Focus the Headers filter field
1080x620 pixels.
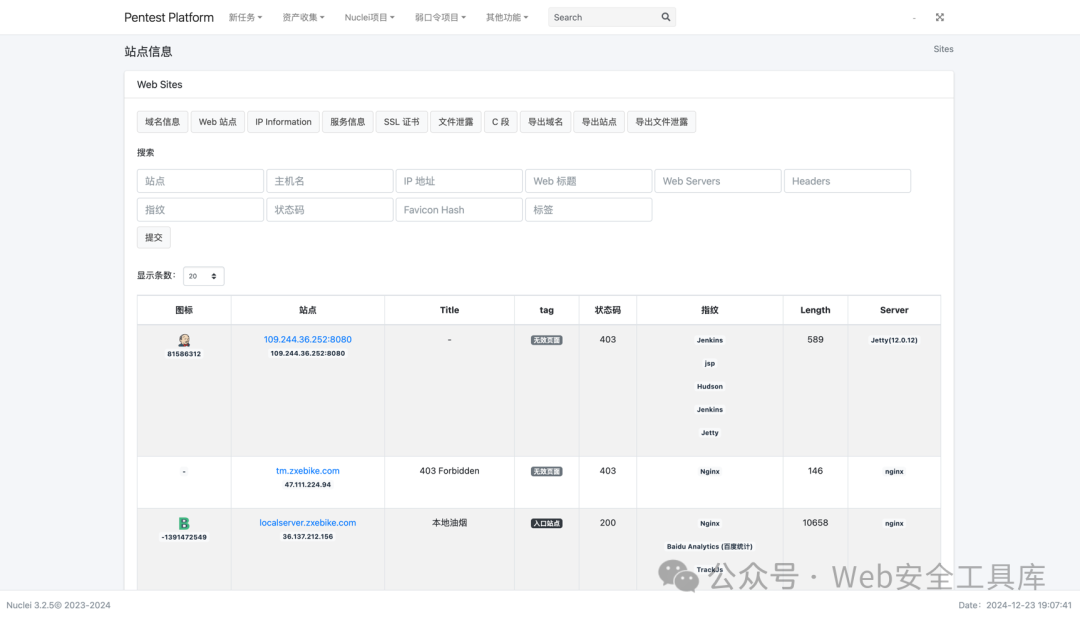[x=847, y=181]
